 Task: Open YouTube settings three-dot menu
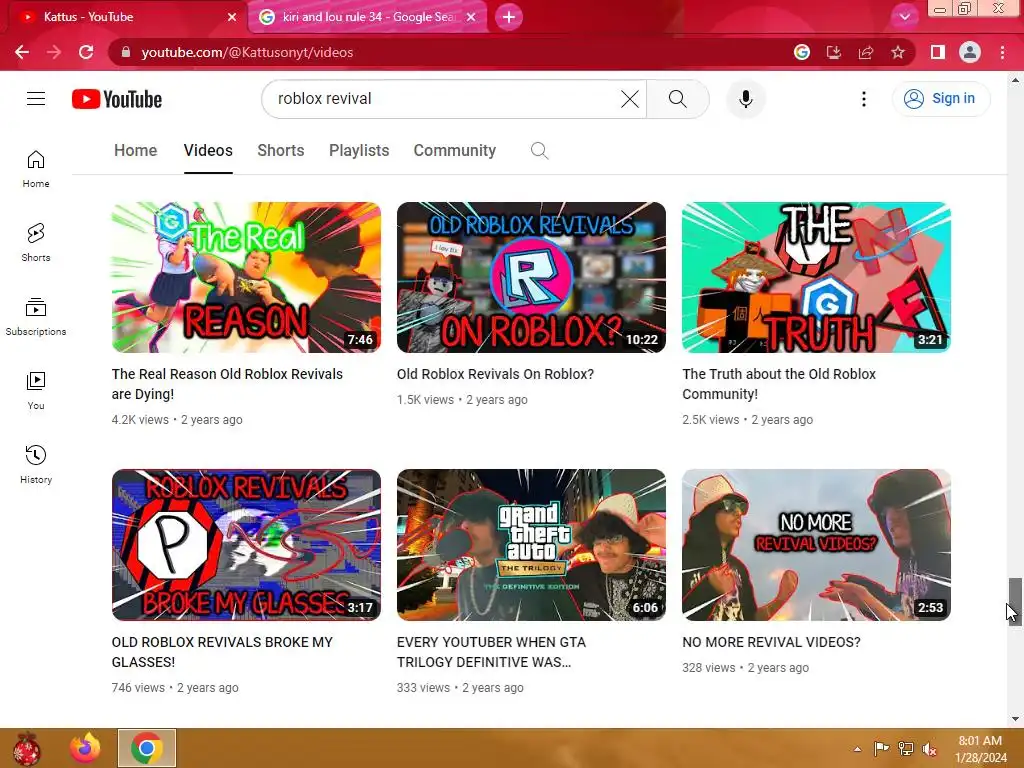click(863, 99)
